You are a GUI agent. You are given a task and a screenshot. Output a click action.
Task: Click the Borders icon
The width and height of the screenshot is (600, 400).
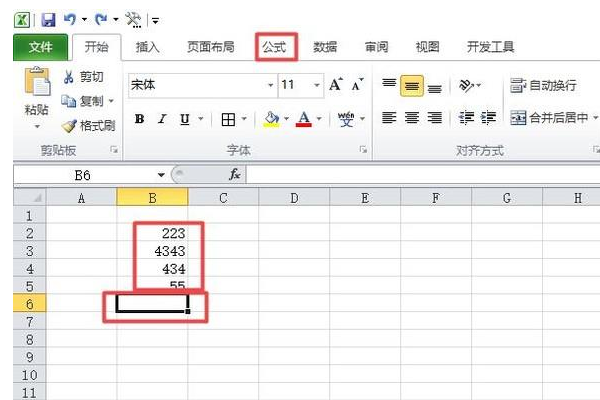click(228, 119)
